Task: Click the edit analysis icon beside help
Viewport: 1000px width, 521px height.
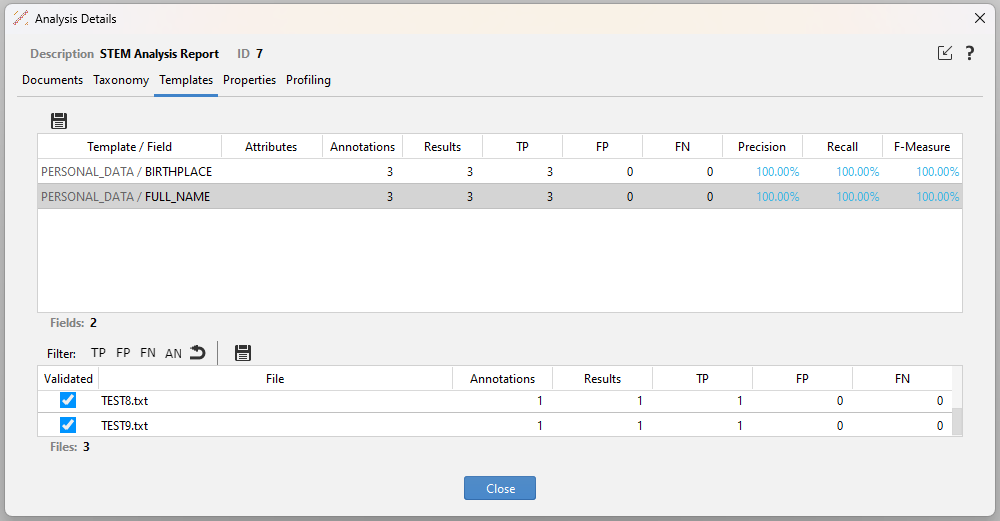Action: coord(945,54)
